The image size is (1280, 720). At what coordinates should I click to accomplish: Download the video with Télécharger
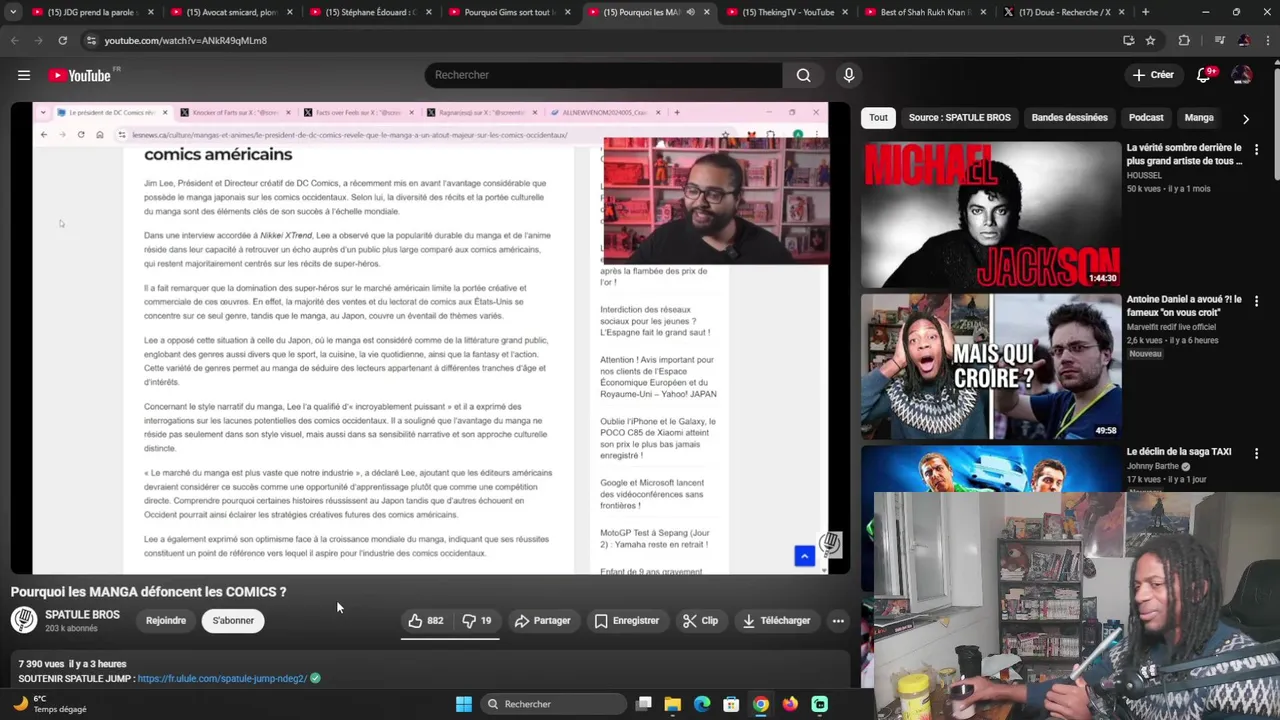click(x=776, y=621)
